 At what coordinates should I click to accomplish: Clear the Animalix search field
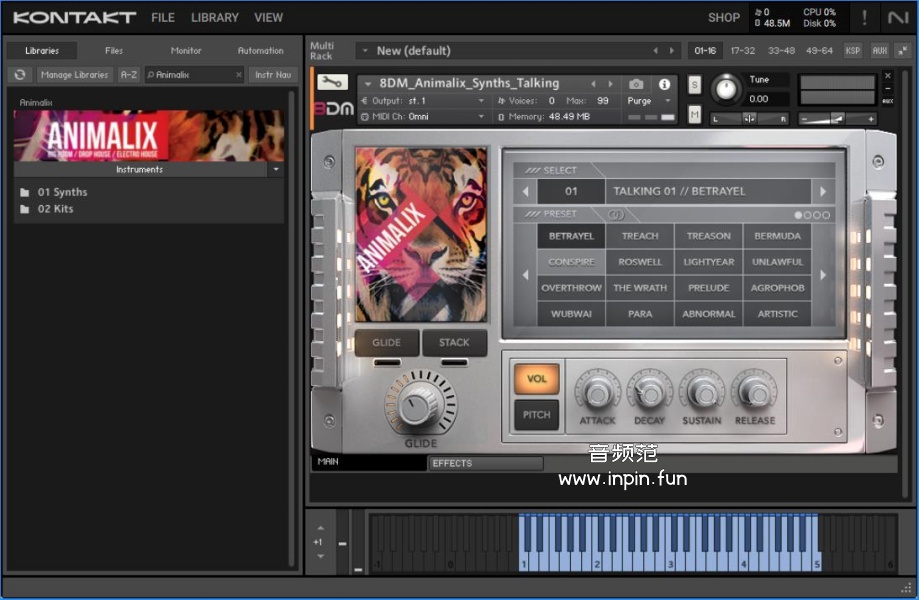click(239, 75)
